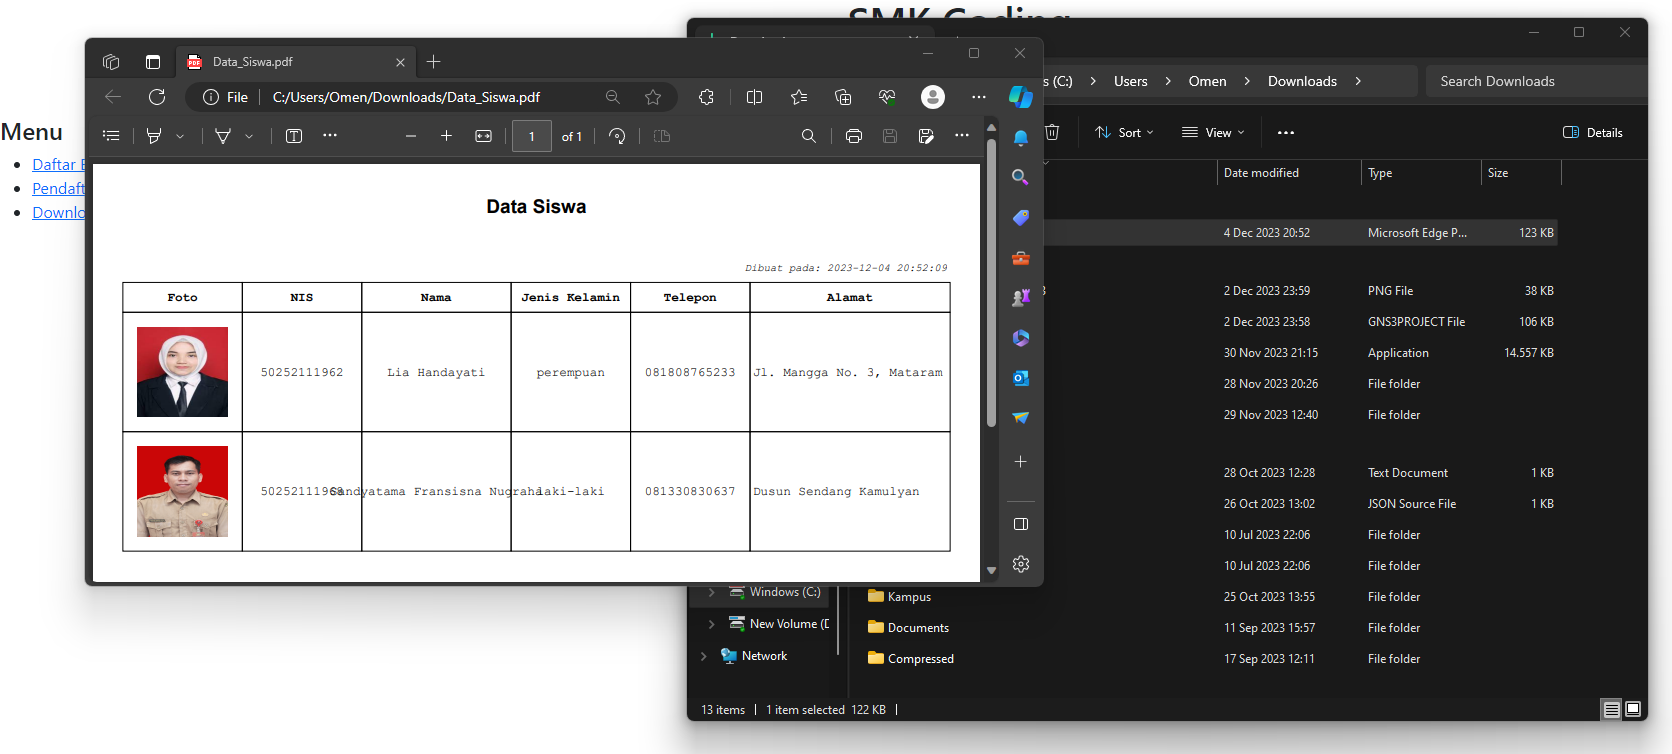Open Outlook in Edge sidebar
Image resolution: width=1672 pixels, height=754 pixels.
point(1021,378)
